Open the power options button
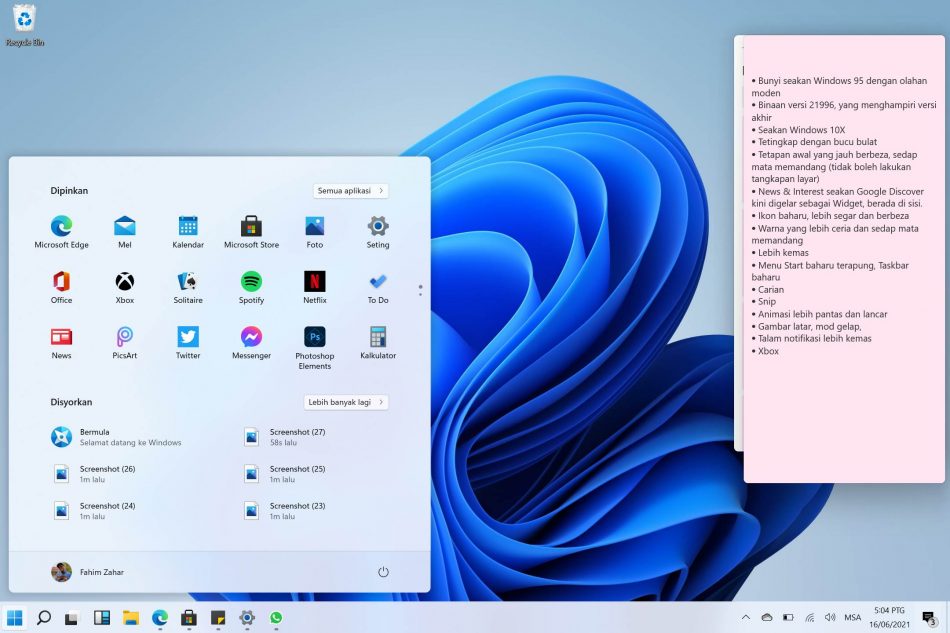The image size is (950, 633). point(383,572)
